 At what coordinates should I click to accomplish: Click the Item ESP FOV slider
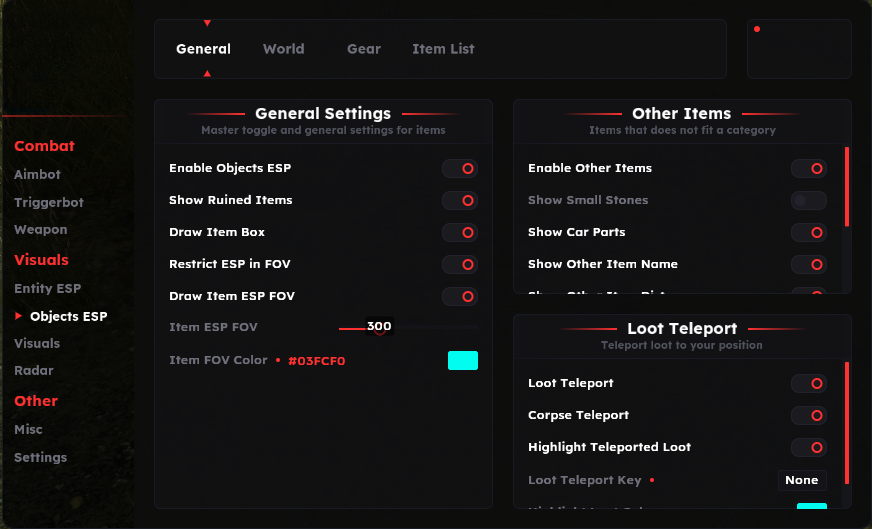pos(410,327)
